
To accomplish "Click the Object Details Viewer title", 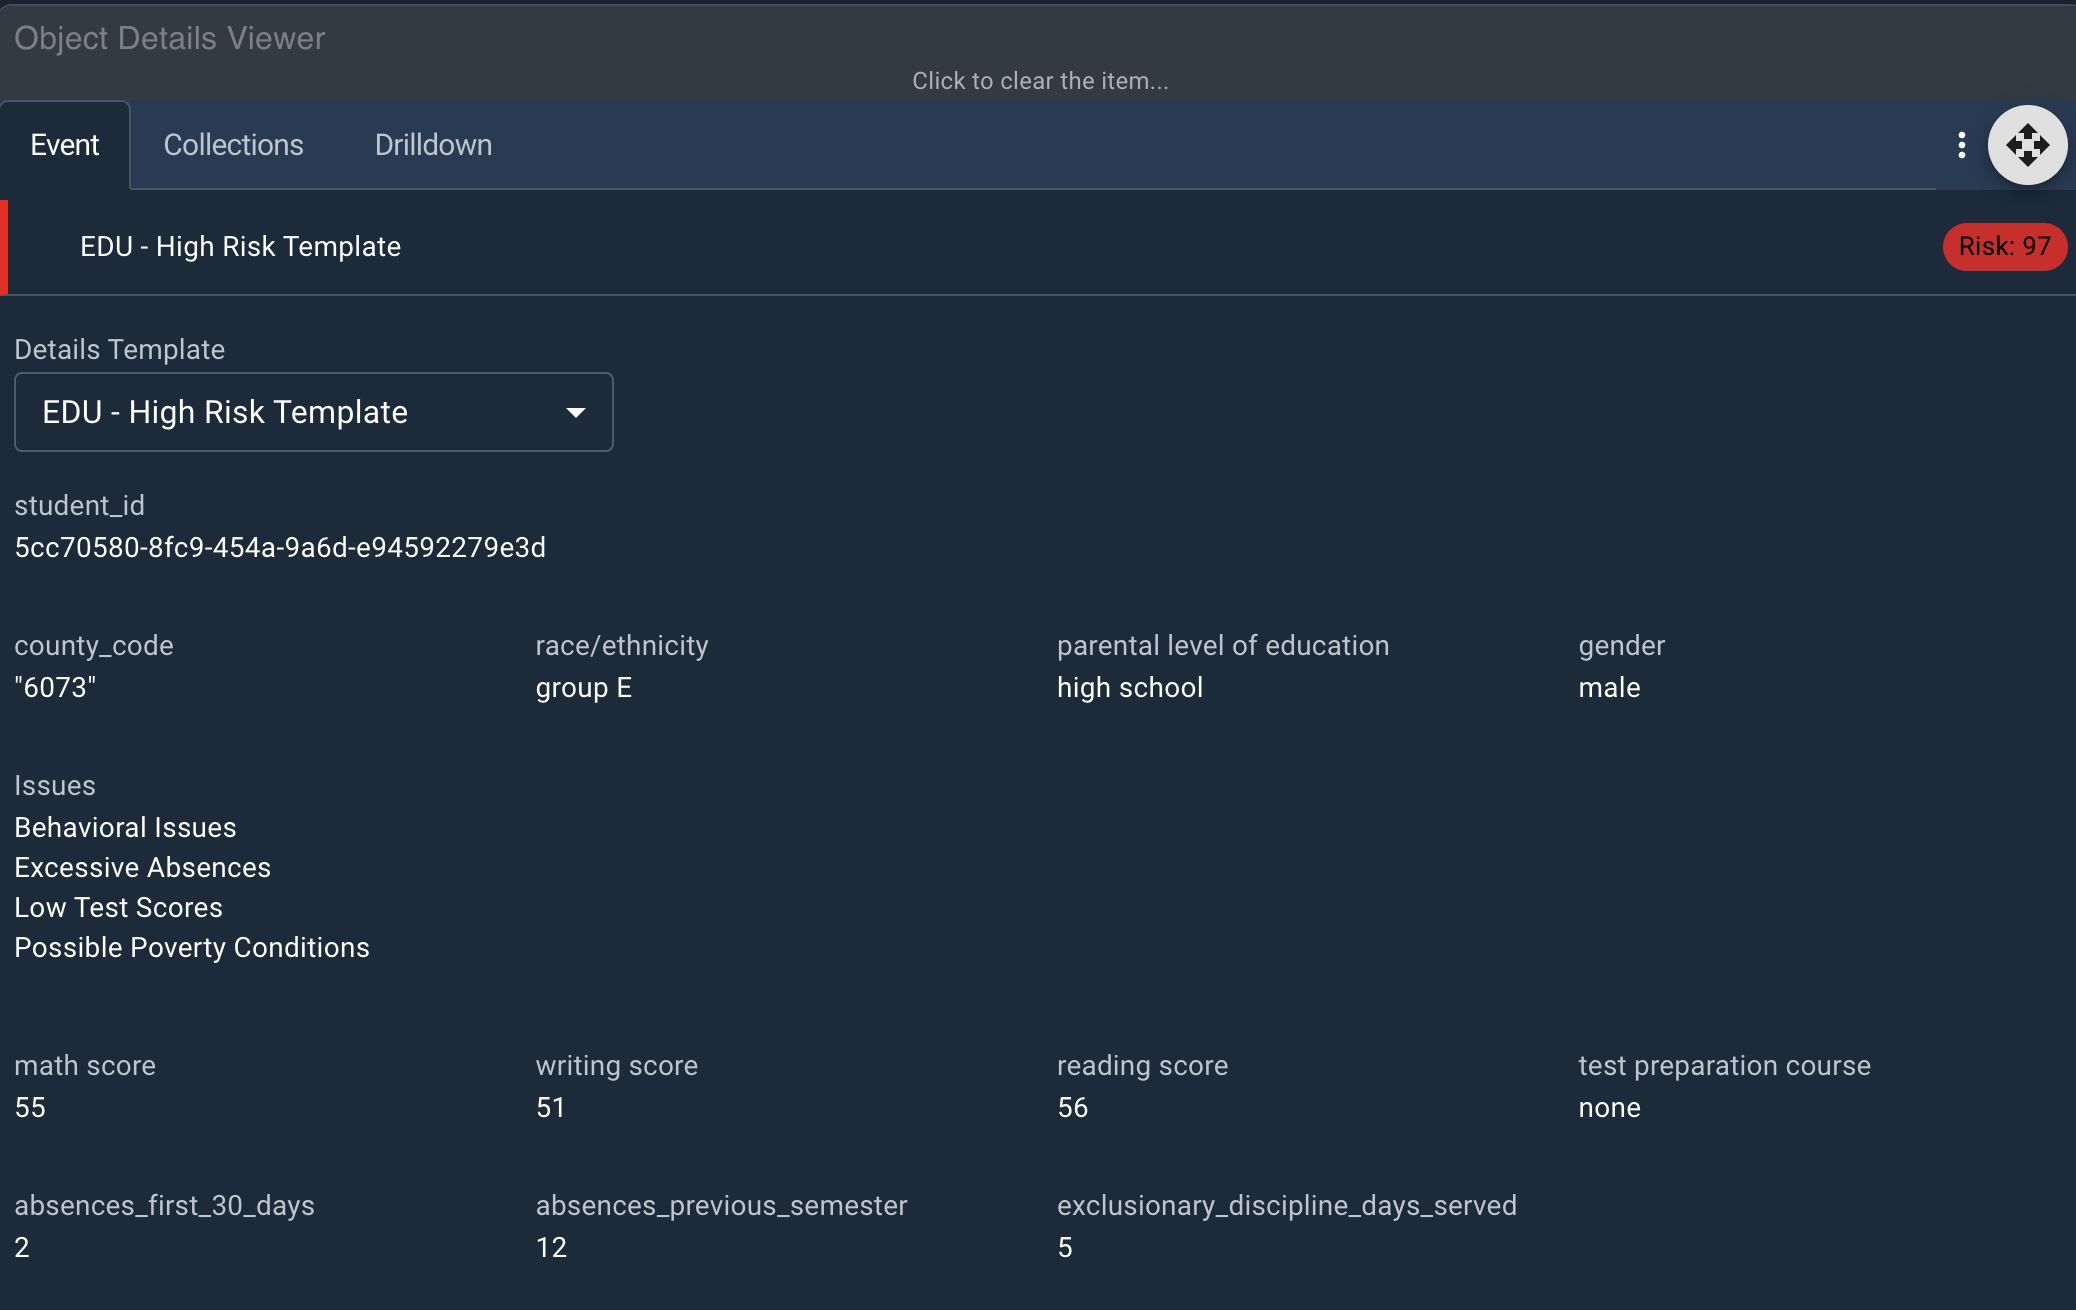I will click(169, 38).
